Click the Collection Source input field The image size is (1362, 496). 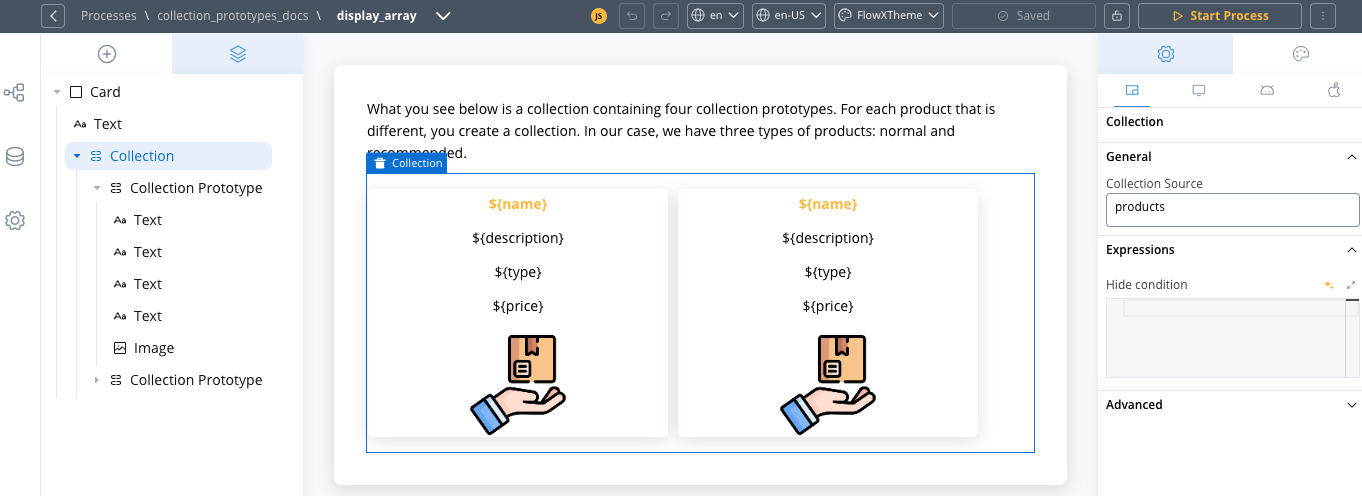1232,209
